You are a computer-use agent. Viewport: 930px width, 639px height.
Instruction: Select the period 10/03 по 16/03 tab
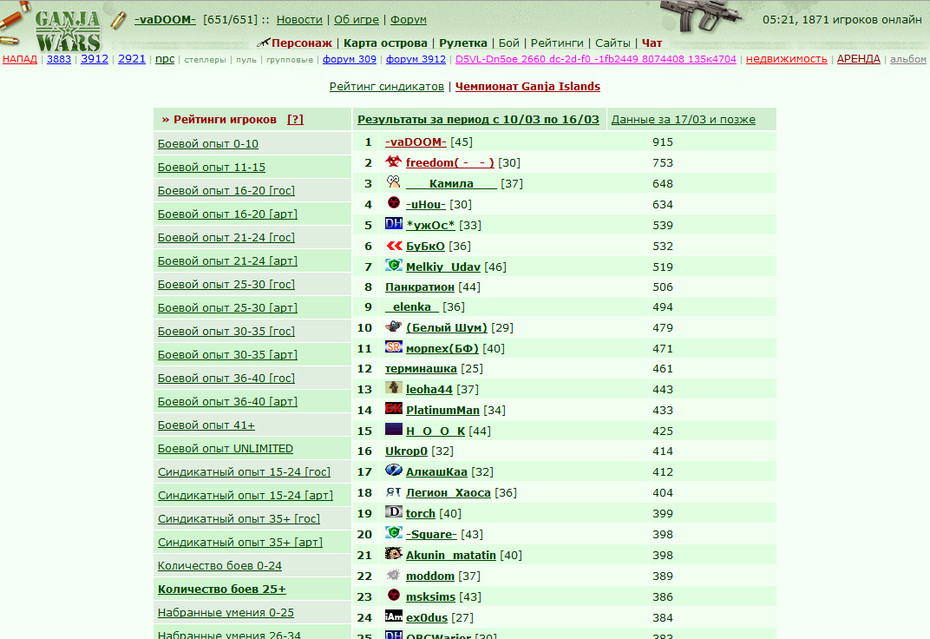click(478, 119)
